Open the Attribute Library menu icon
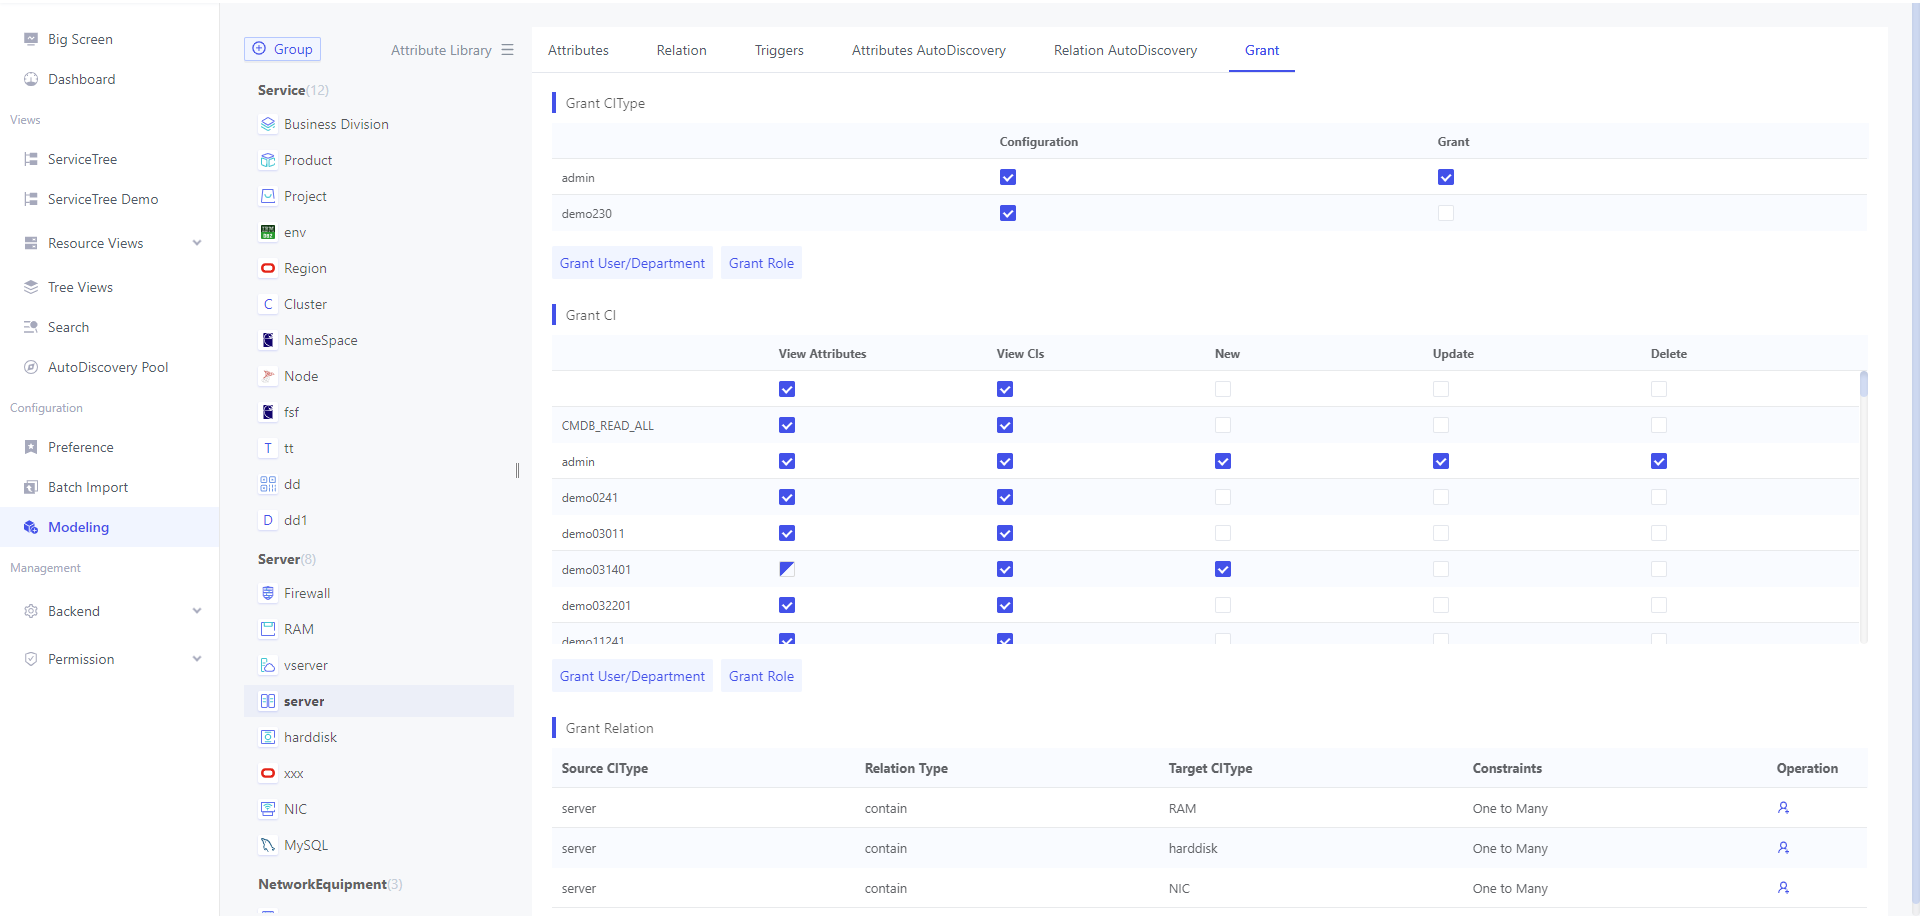Viewport: 1920px width, 916px height. click(508, 50)
